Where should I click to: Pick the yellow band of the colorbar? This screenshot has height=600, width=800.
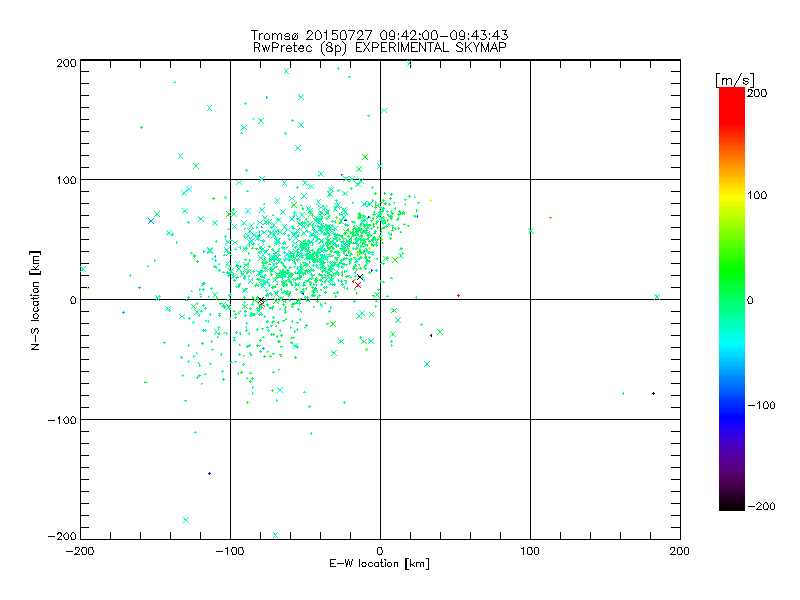[732, 195]
